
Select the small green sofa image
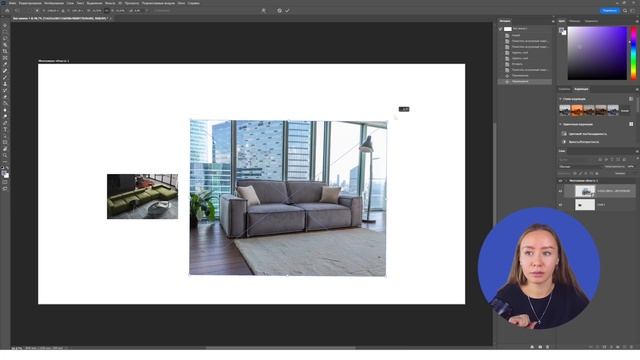[x=142, y=196]
